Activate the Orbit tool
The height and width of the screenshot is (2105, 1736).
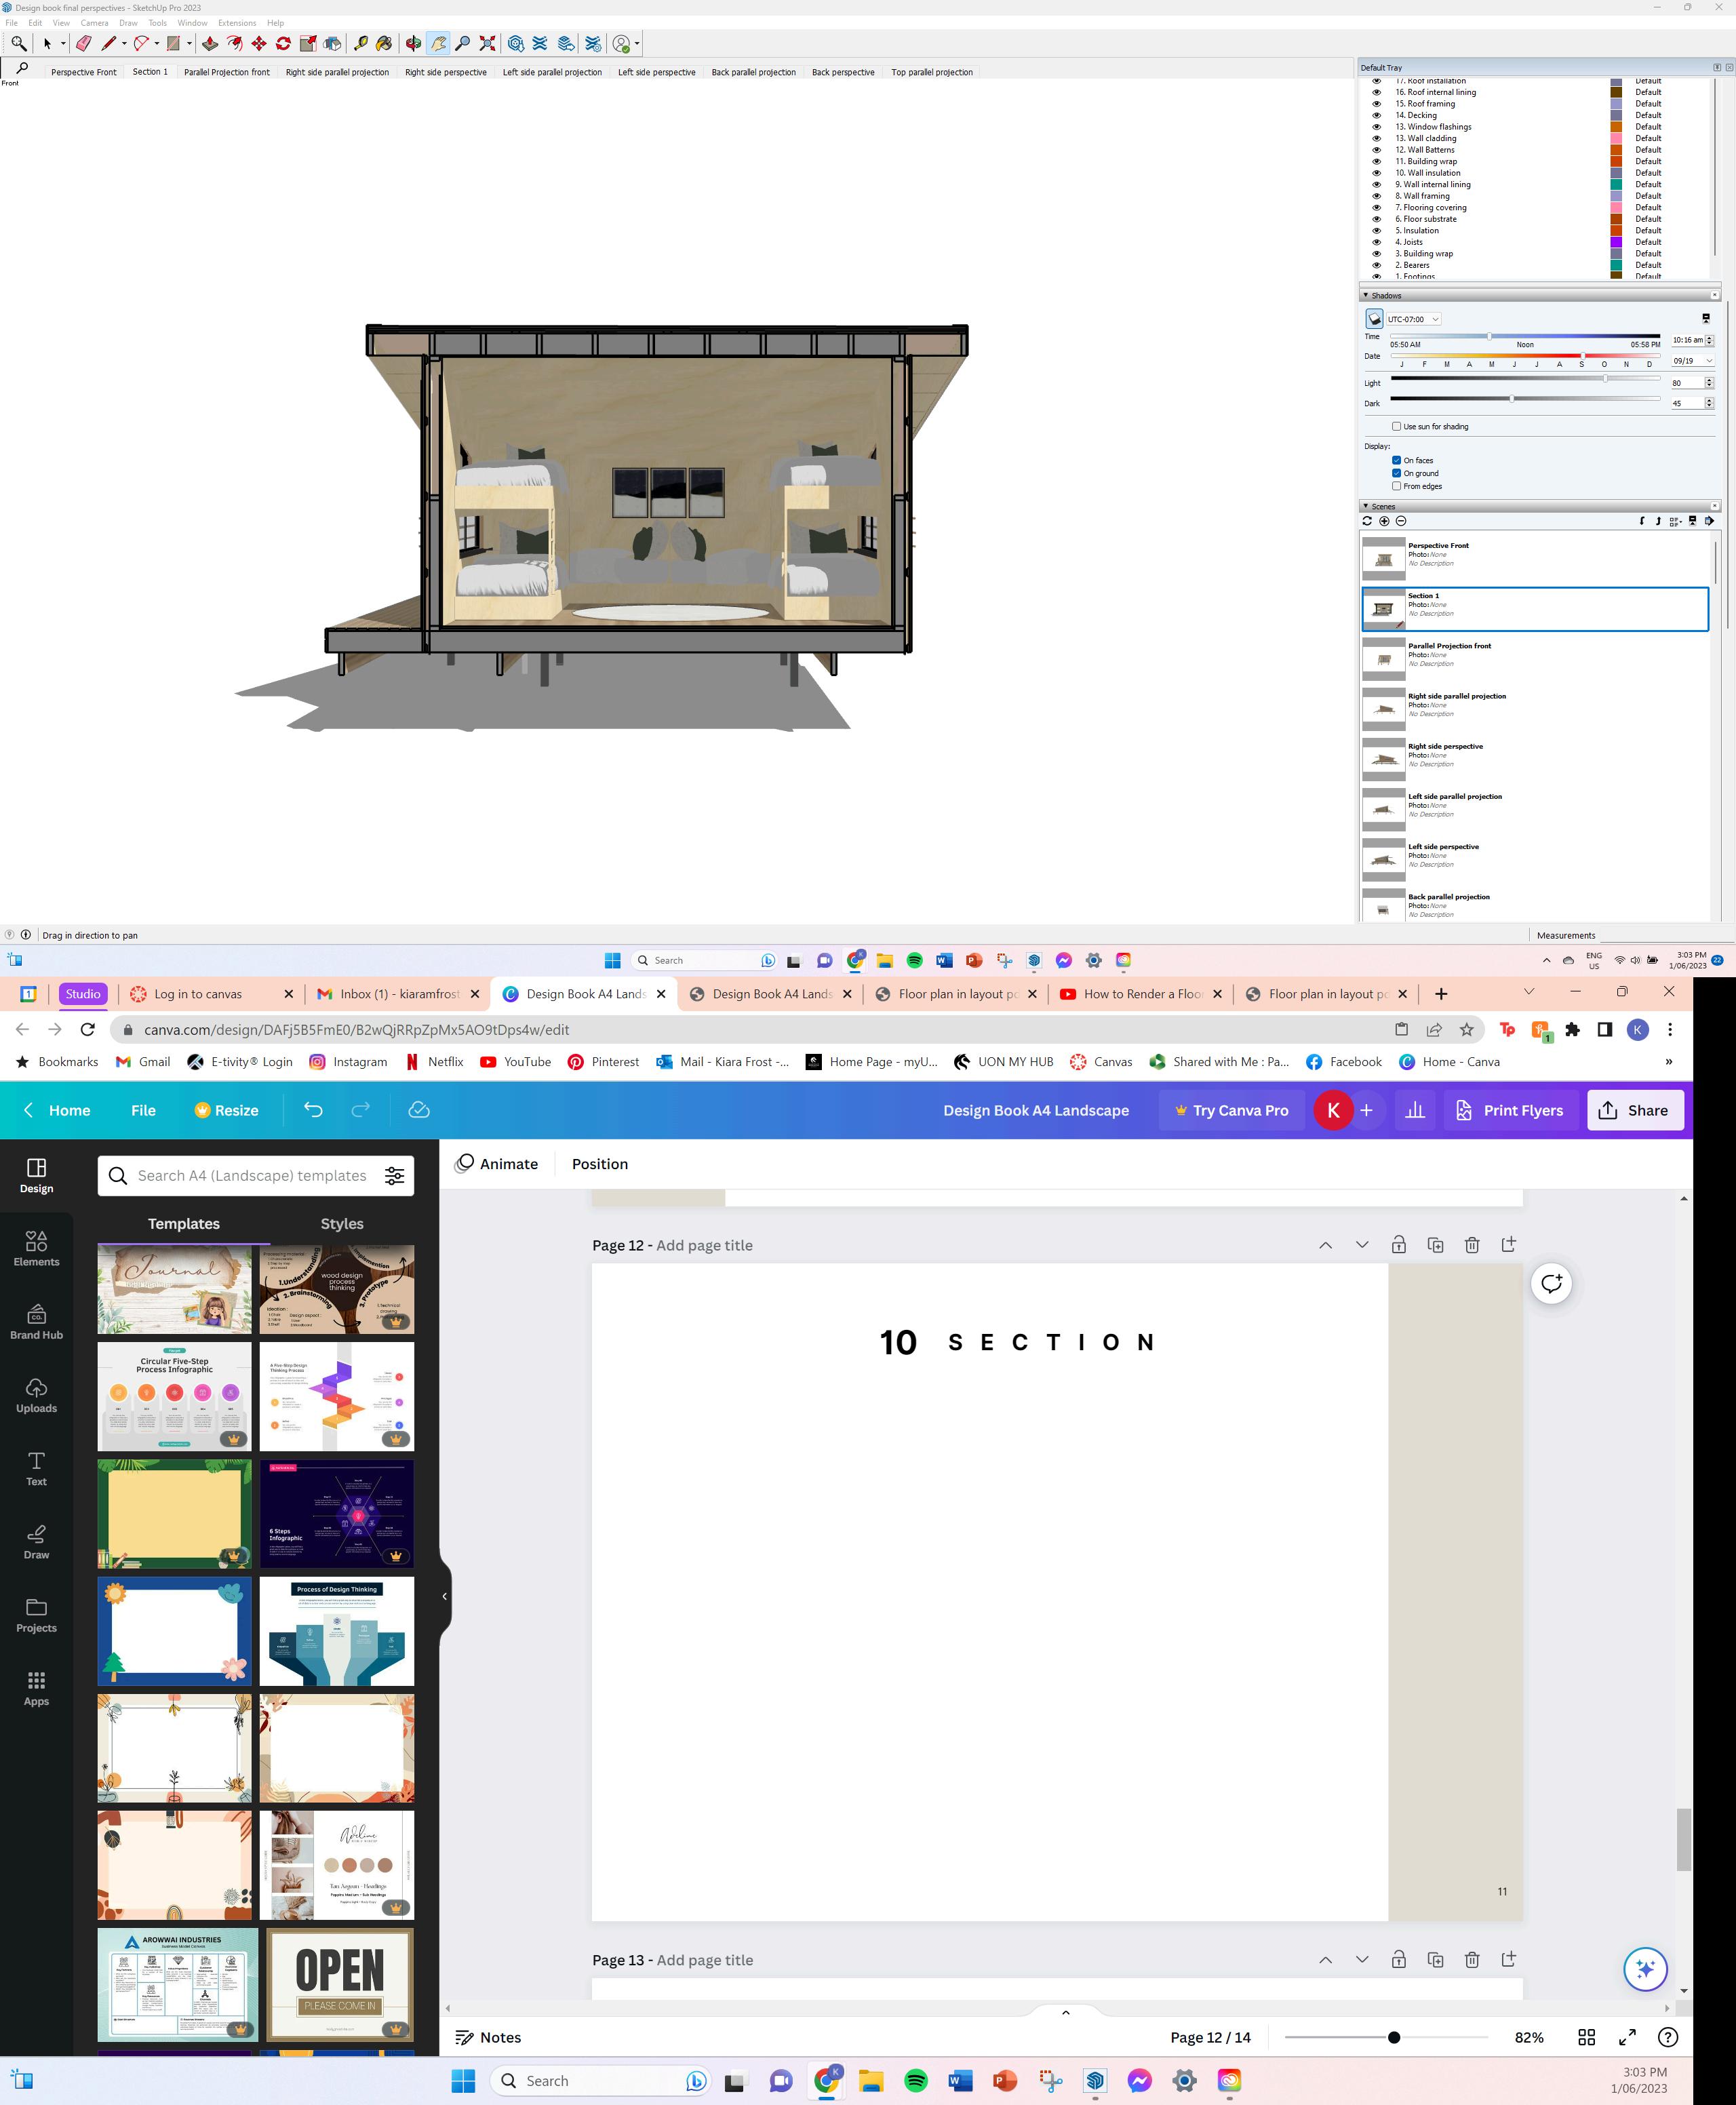[x=413, y=44]
